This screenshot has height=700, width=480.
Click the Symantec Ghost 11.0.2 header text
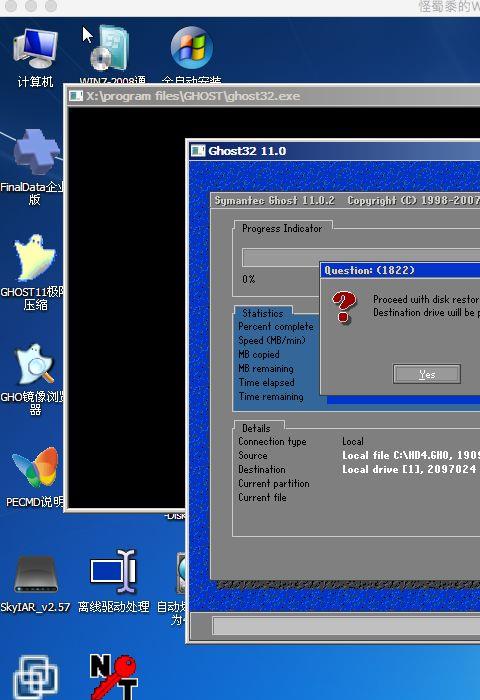coord(275,200)
